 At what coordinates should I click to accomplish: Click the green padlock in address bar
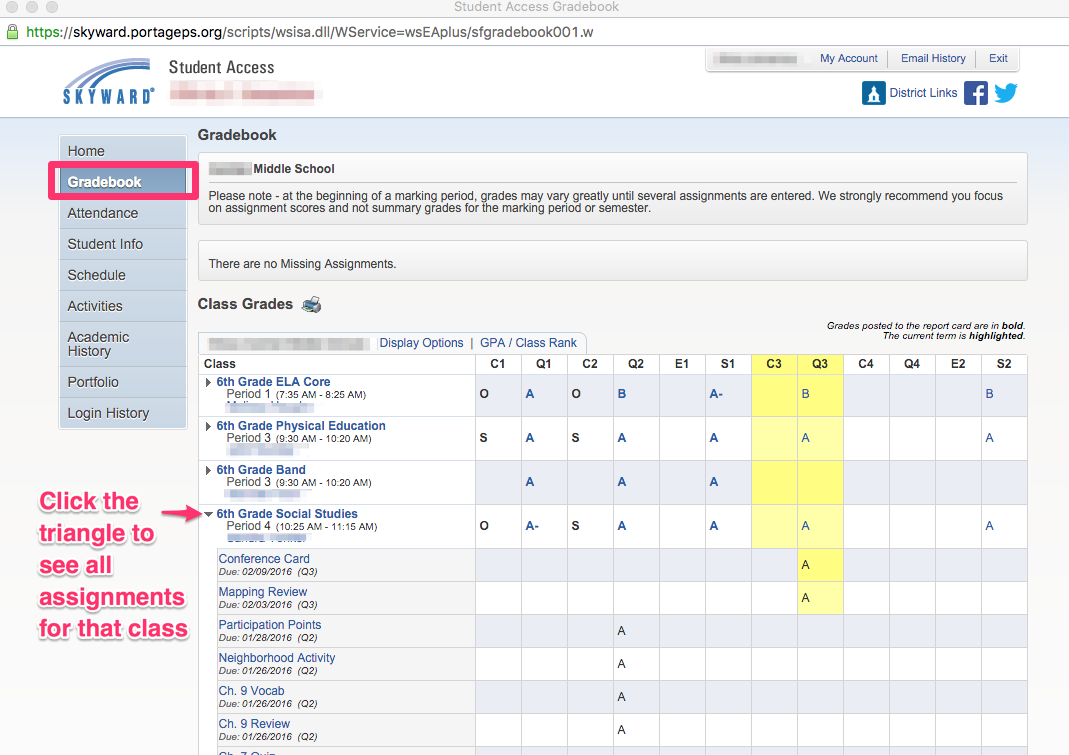coord(12,32)
